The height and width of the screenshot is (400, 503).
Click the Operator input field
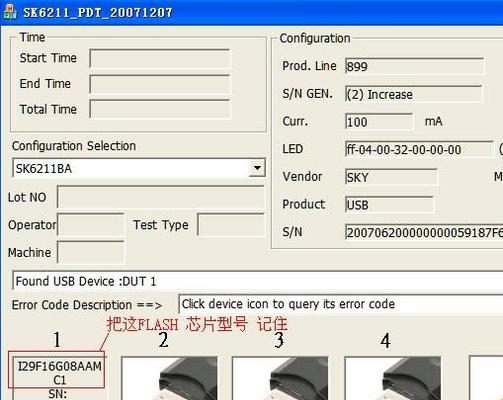(91, 225)
